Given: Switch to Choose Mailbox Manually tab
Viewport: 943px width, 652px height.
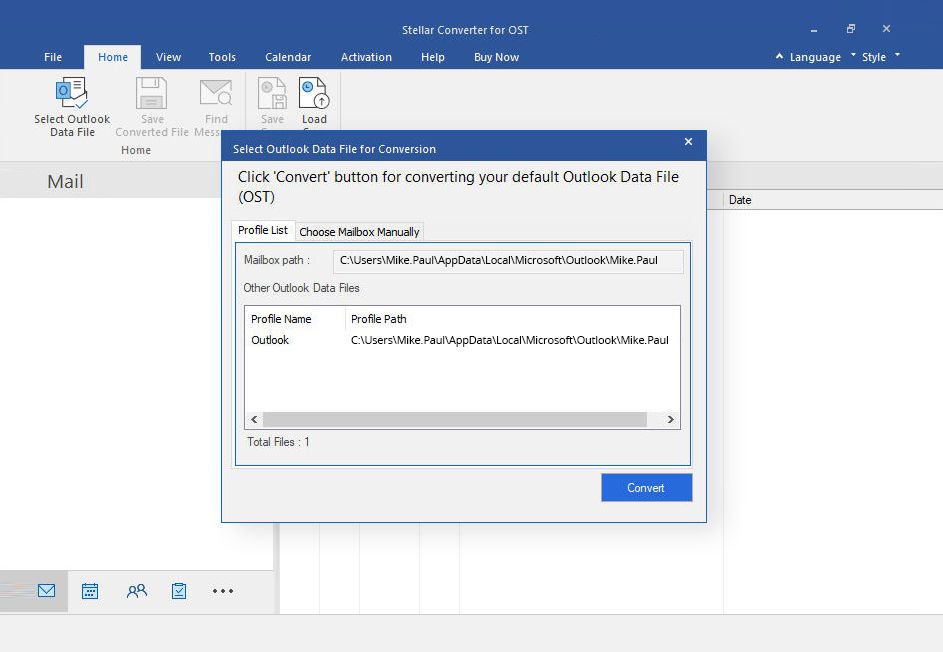Looking at the screenshot, I should pyautogui.click(x=359, y=232).
